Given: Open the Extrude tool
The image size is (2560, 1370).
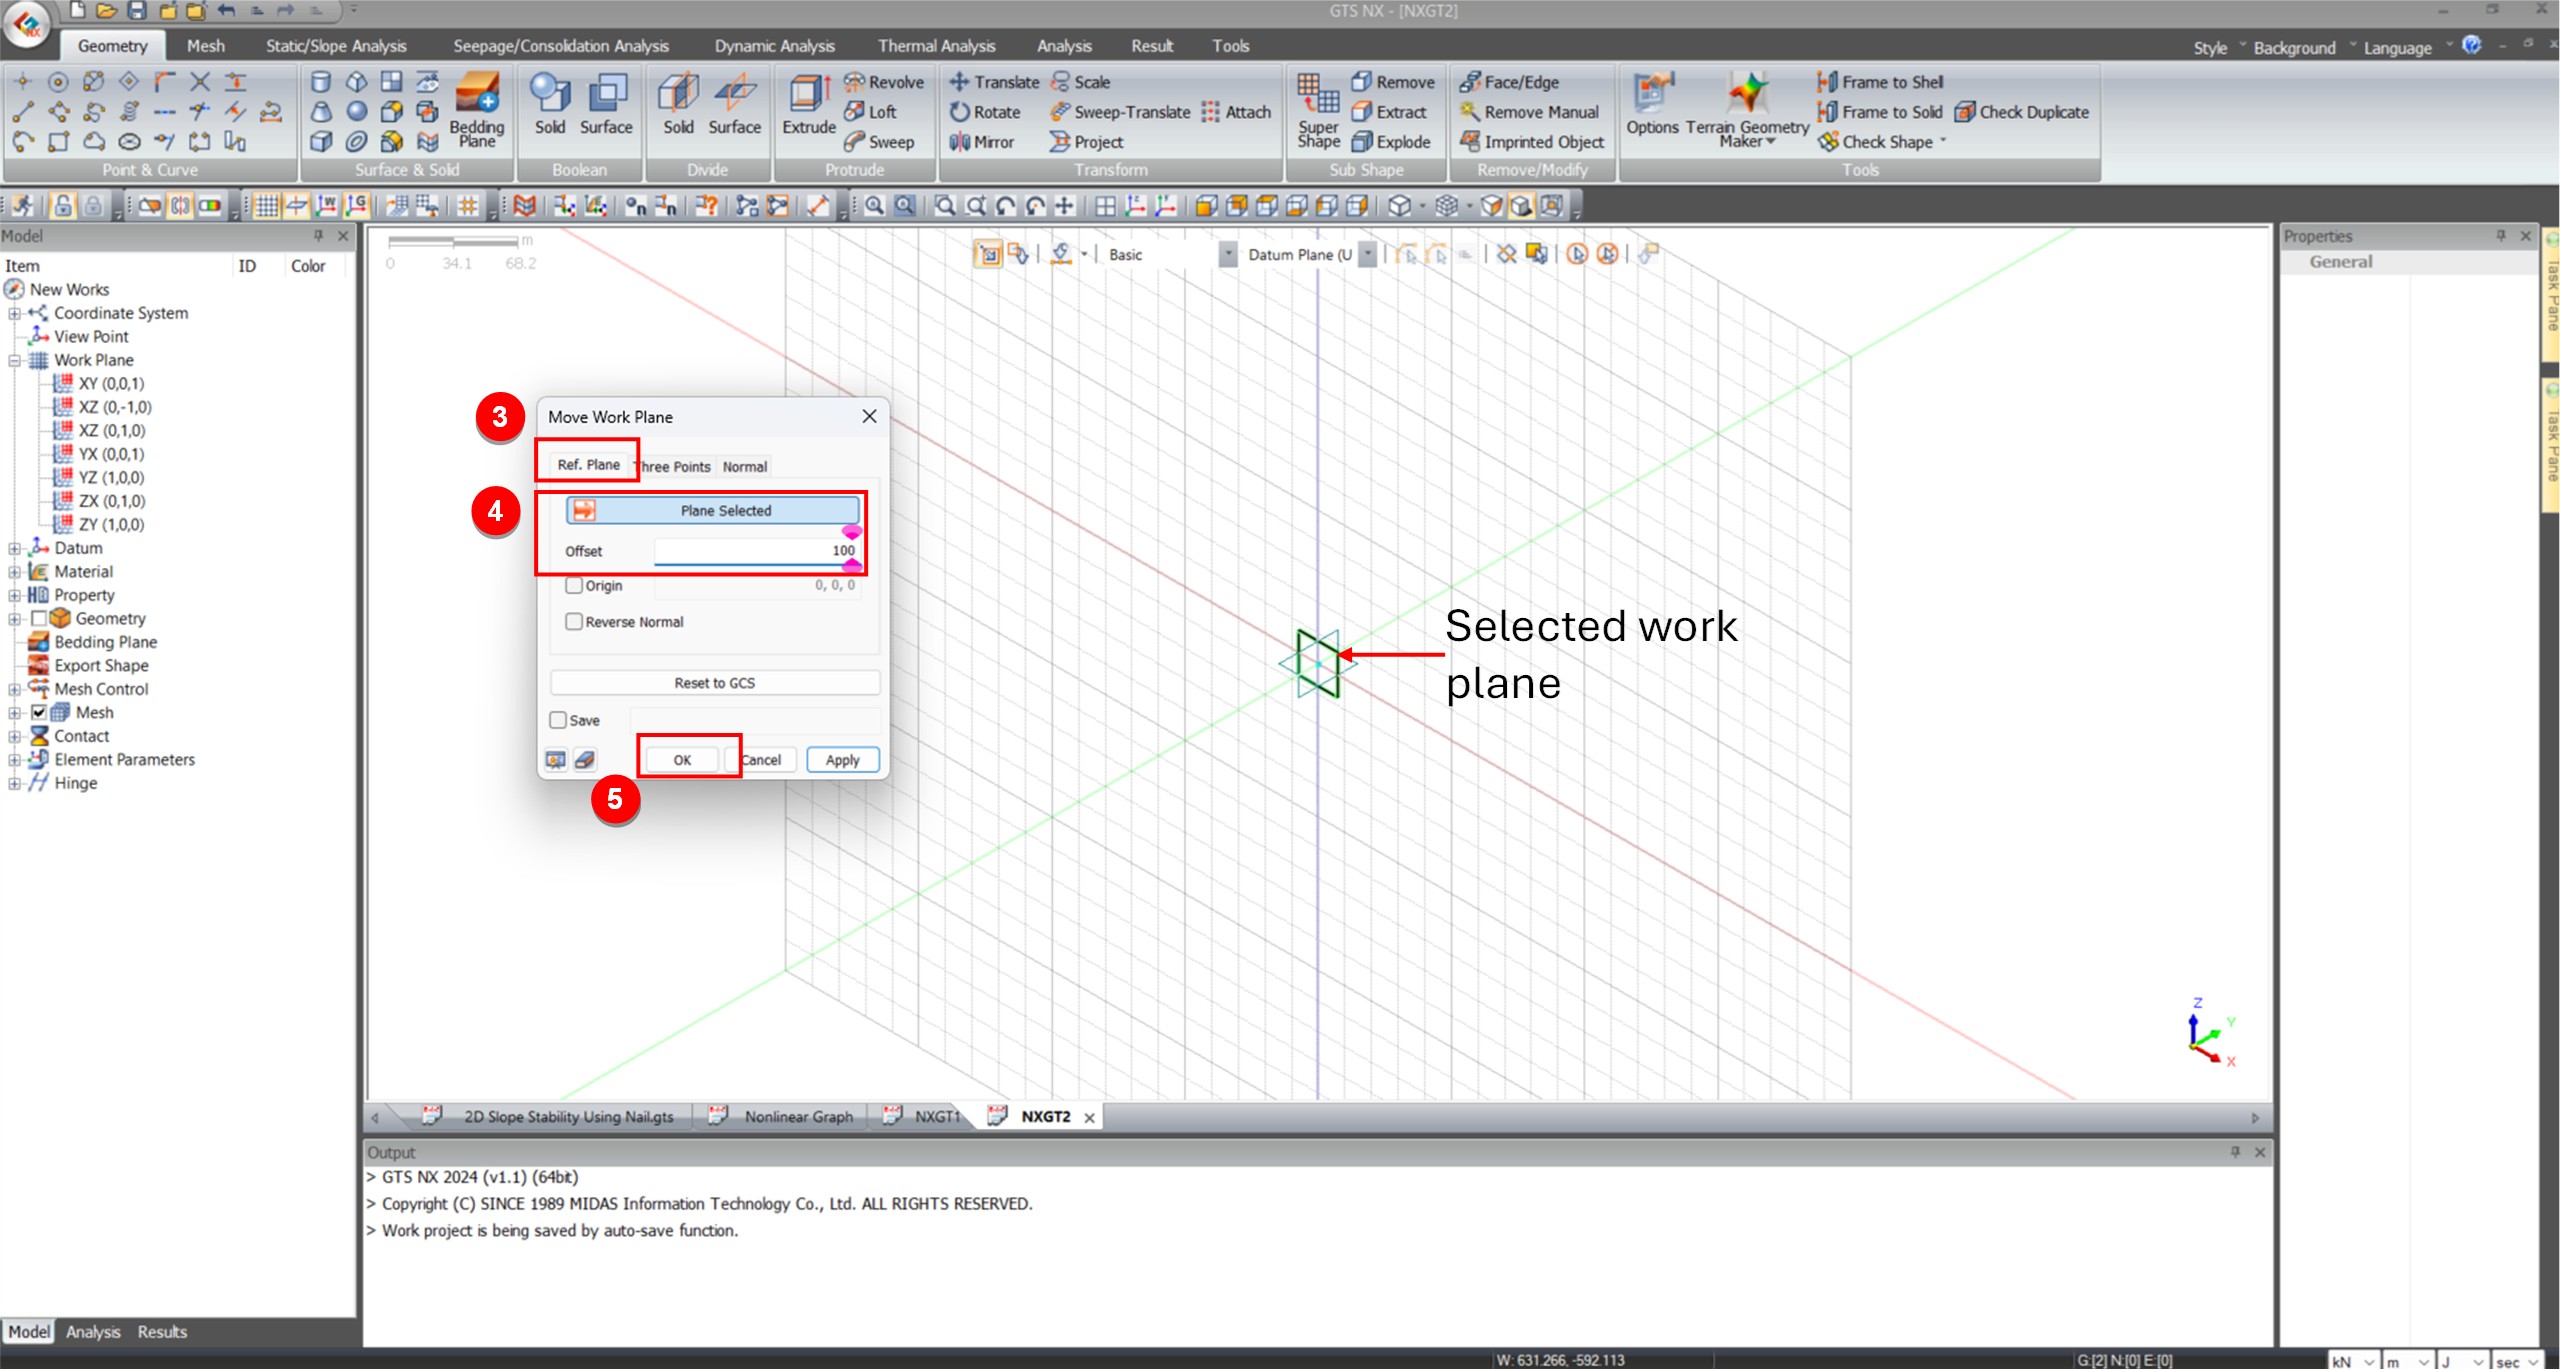Looking at the screenshot, I should click(809, 104).
